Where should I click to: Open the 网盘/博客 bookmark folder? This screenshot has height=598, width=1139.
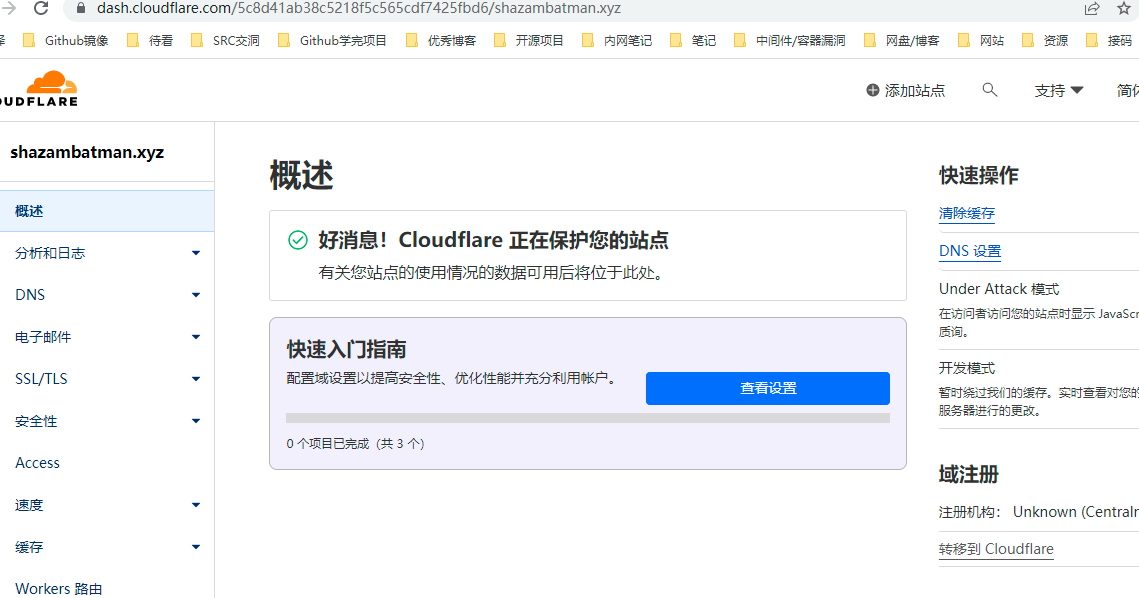pyautogui.click(x=901, y=41)
